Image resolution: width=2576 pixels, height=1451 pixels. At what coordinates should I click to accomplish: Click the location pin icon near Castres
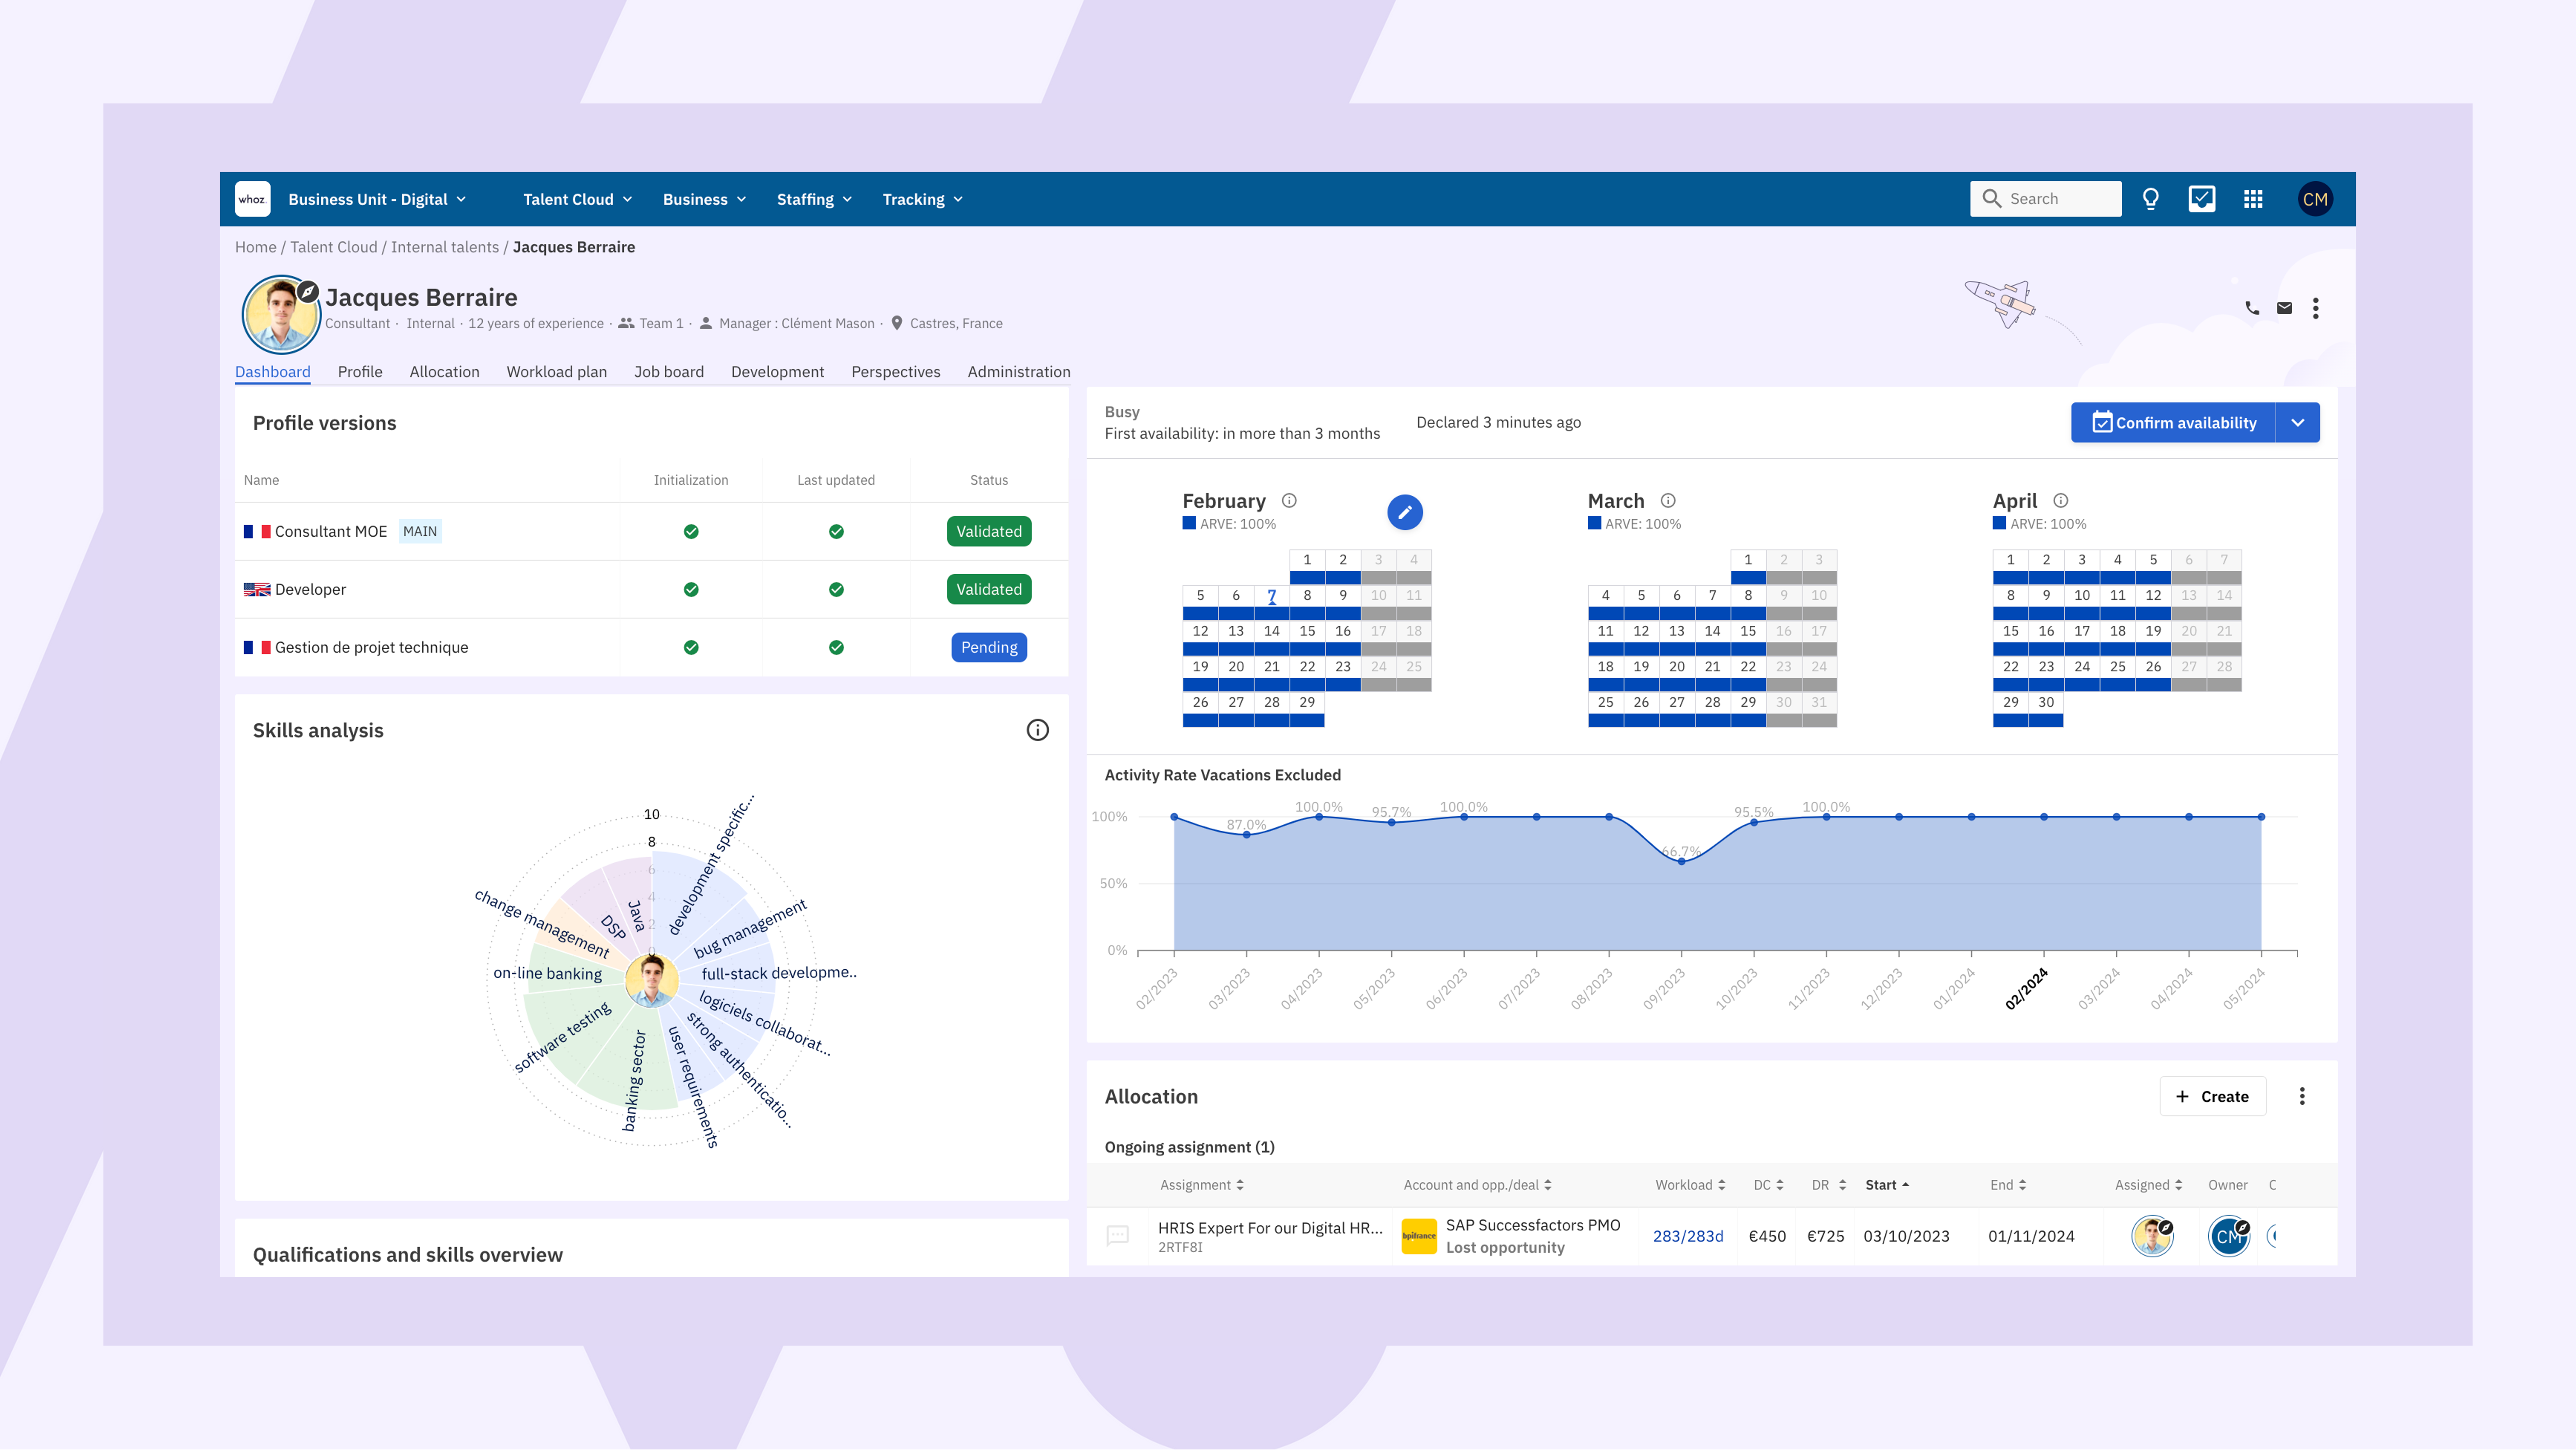[x=896, y=323]
